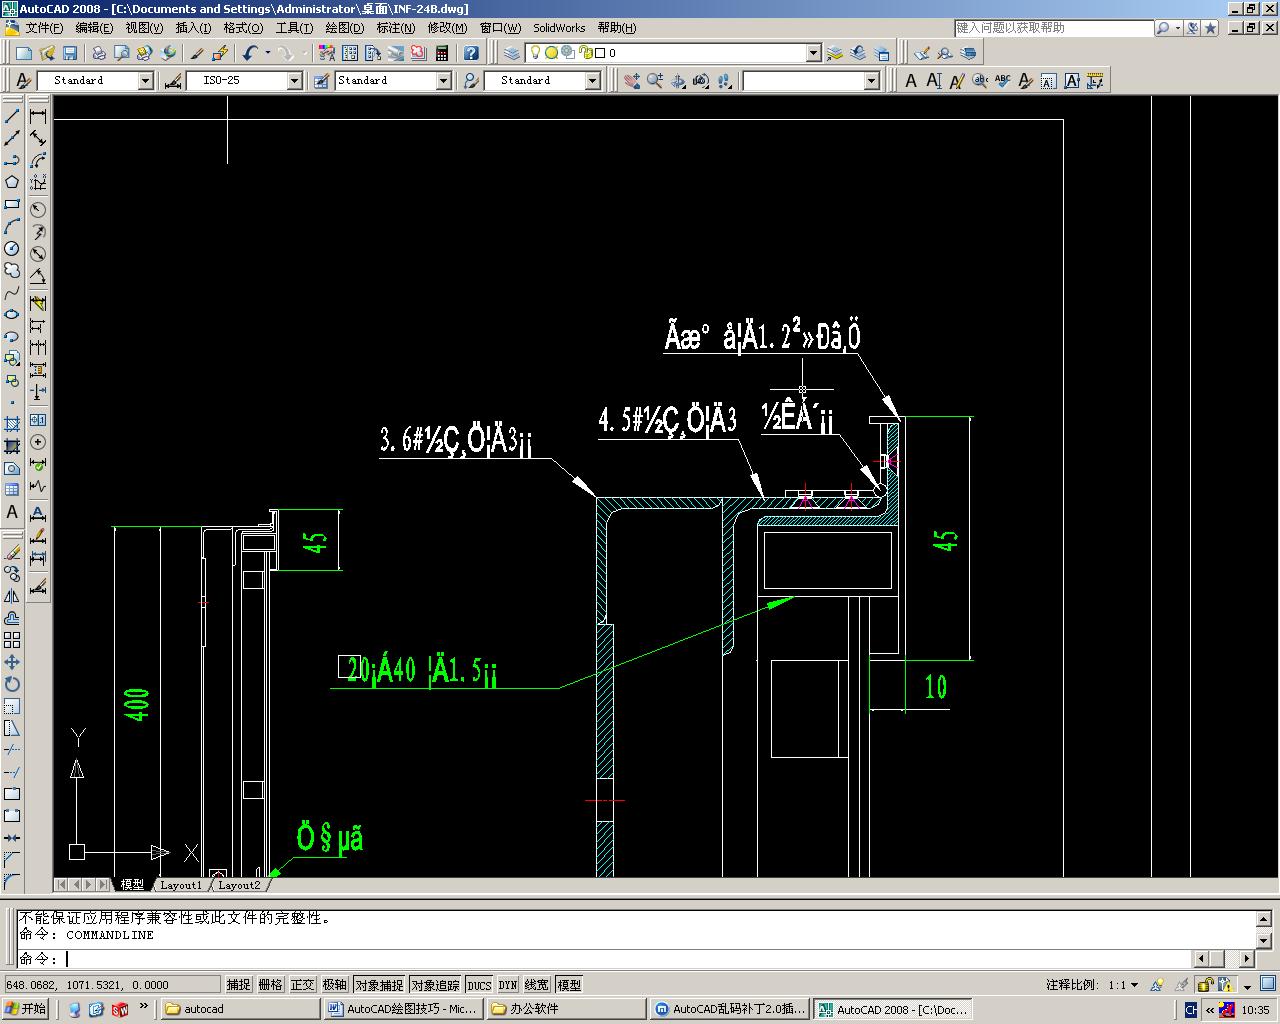Click the Radius dimension tool
This screenshot has height=1024, width=1280.
pos(38,210)
